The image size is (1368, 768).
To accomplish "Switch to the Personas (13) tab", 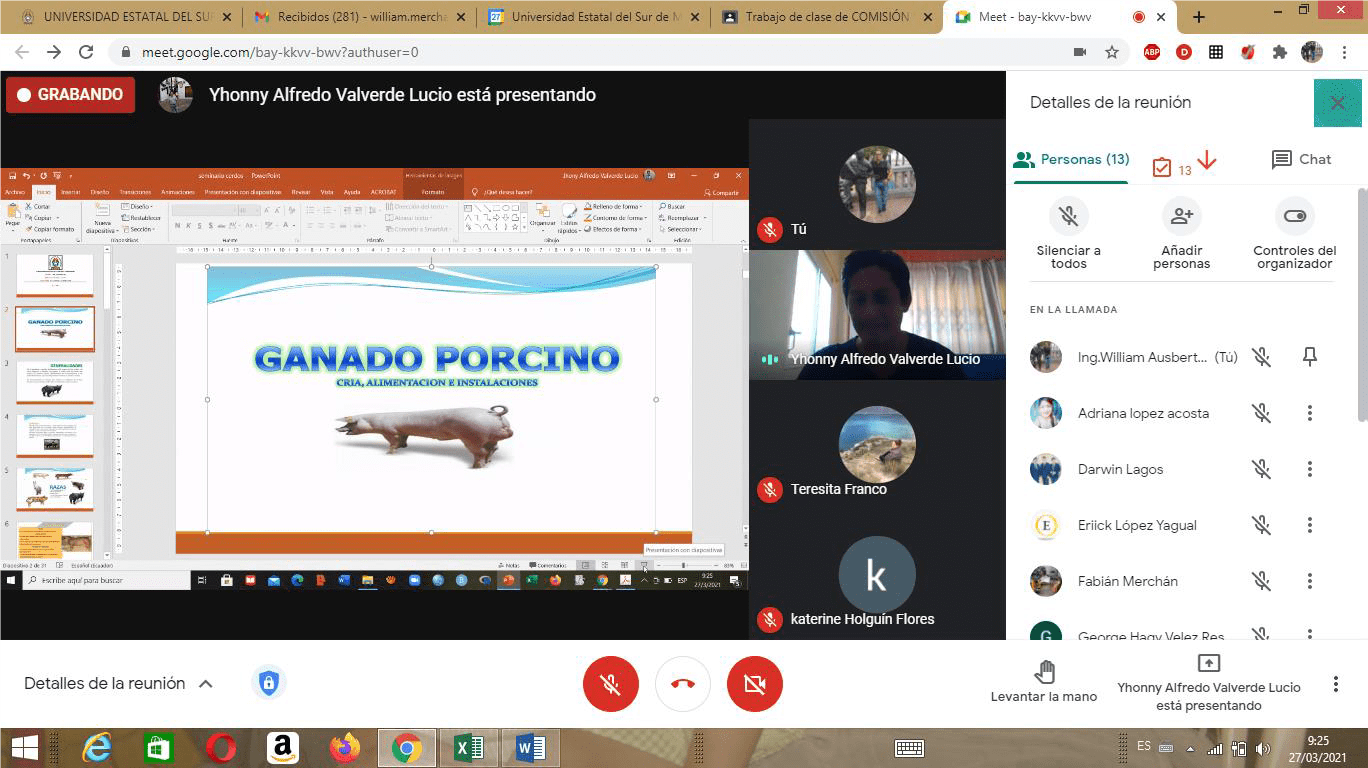I will pos(1071,159).
